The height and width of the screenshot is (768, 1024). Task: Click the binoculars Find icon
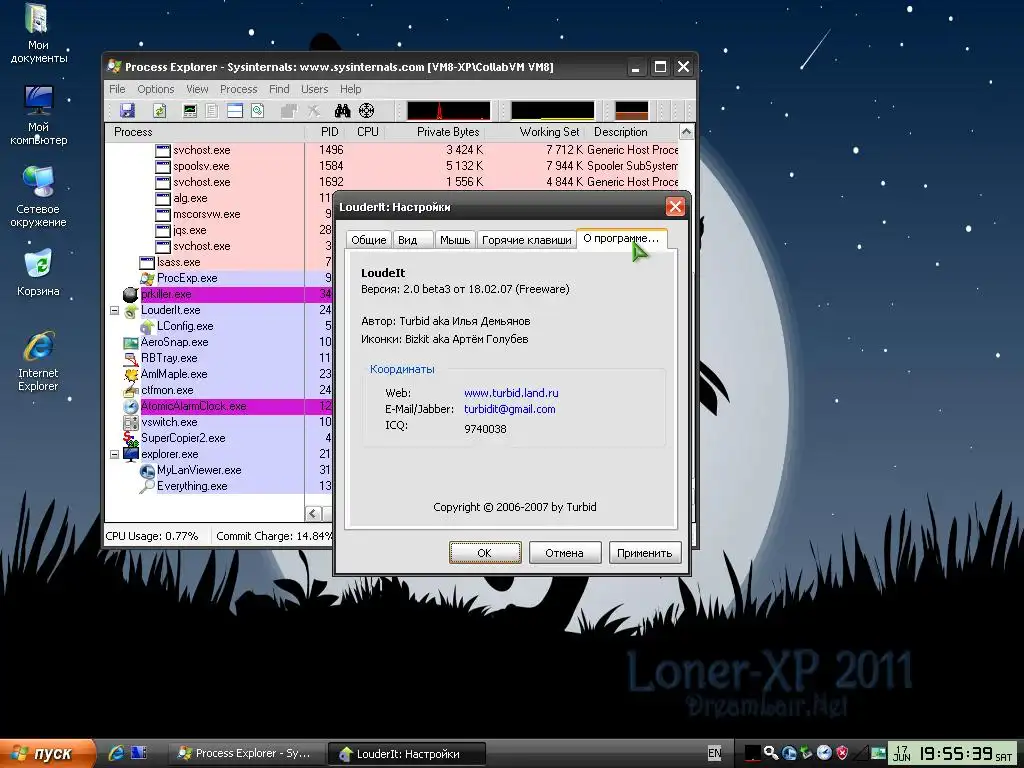click(342, 110)
